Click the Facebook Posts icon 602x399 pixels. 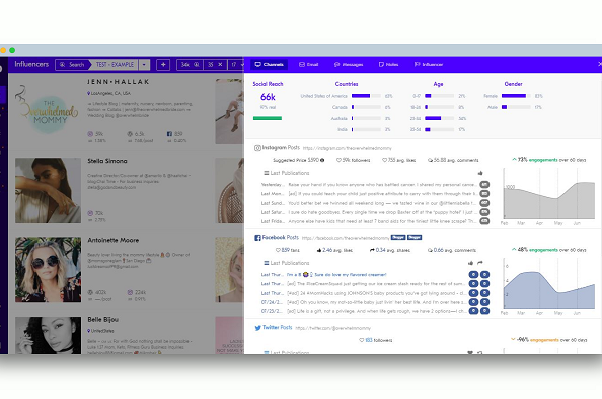click(x=257, y=238)
